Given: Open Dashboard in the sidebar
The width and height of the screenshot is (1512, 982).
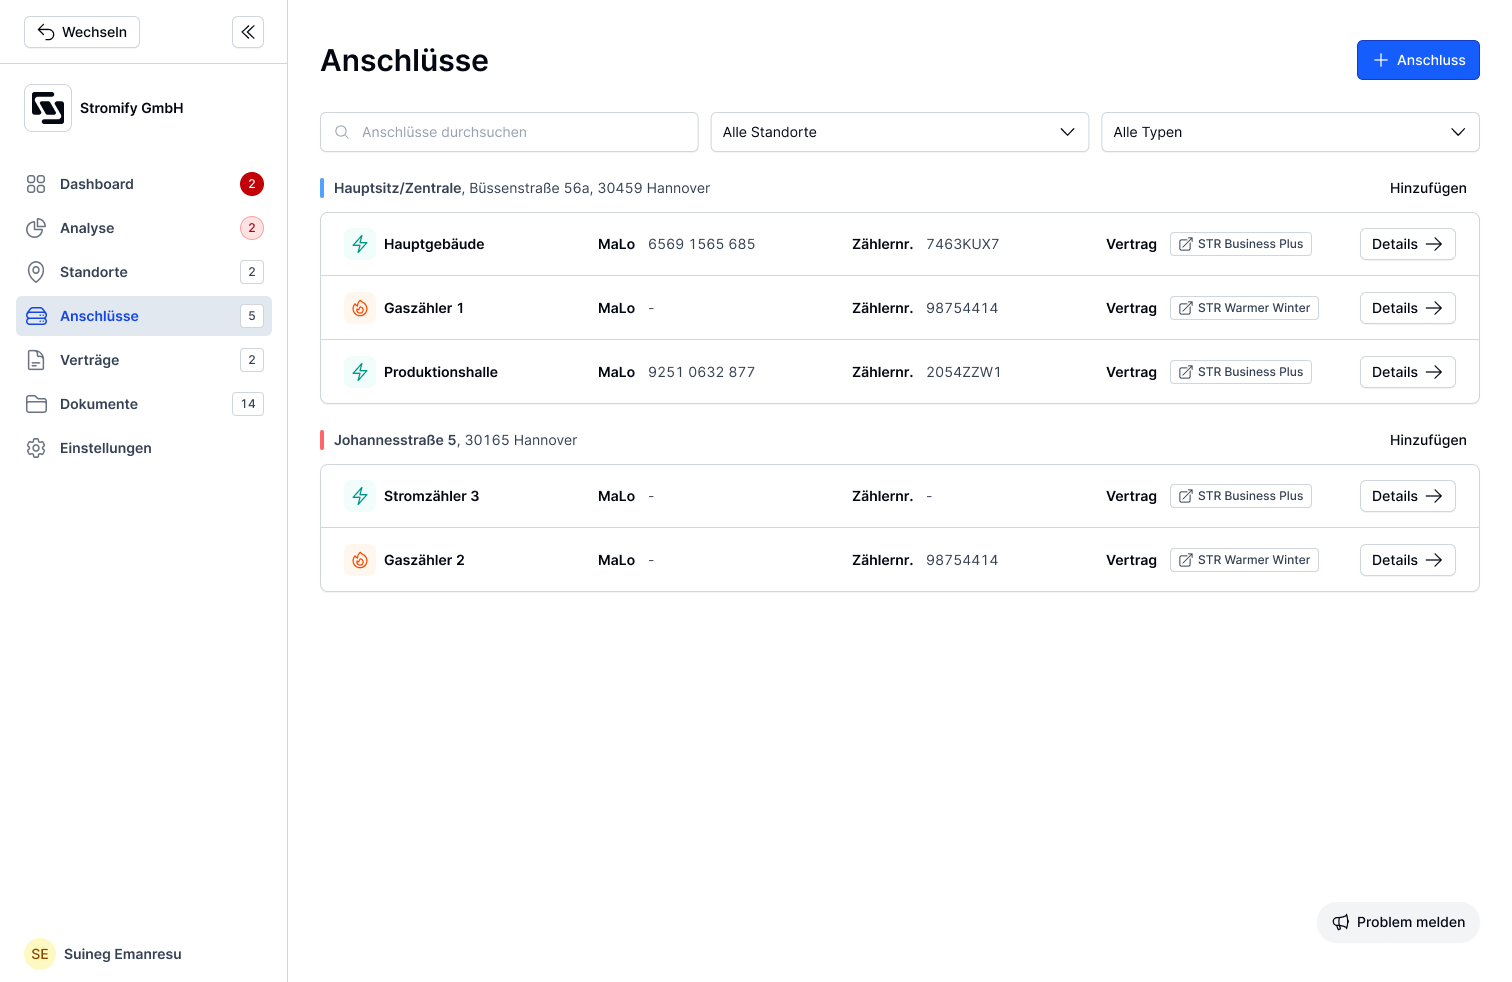Looking at the screenshot, I should [144, 184].
